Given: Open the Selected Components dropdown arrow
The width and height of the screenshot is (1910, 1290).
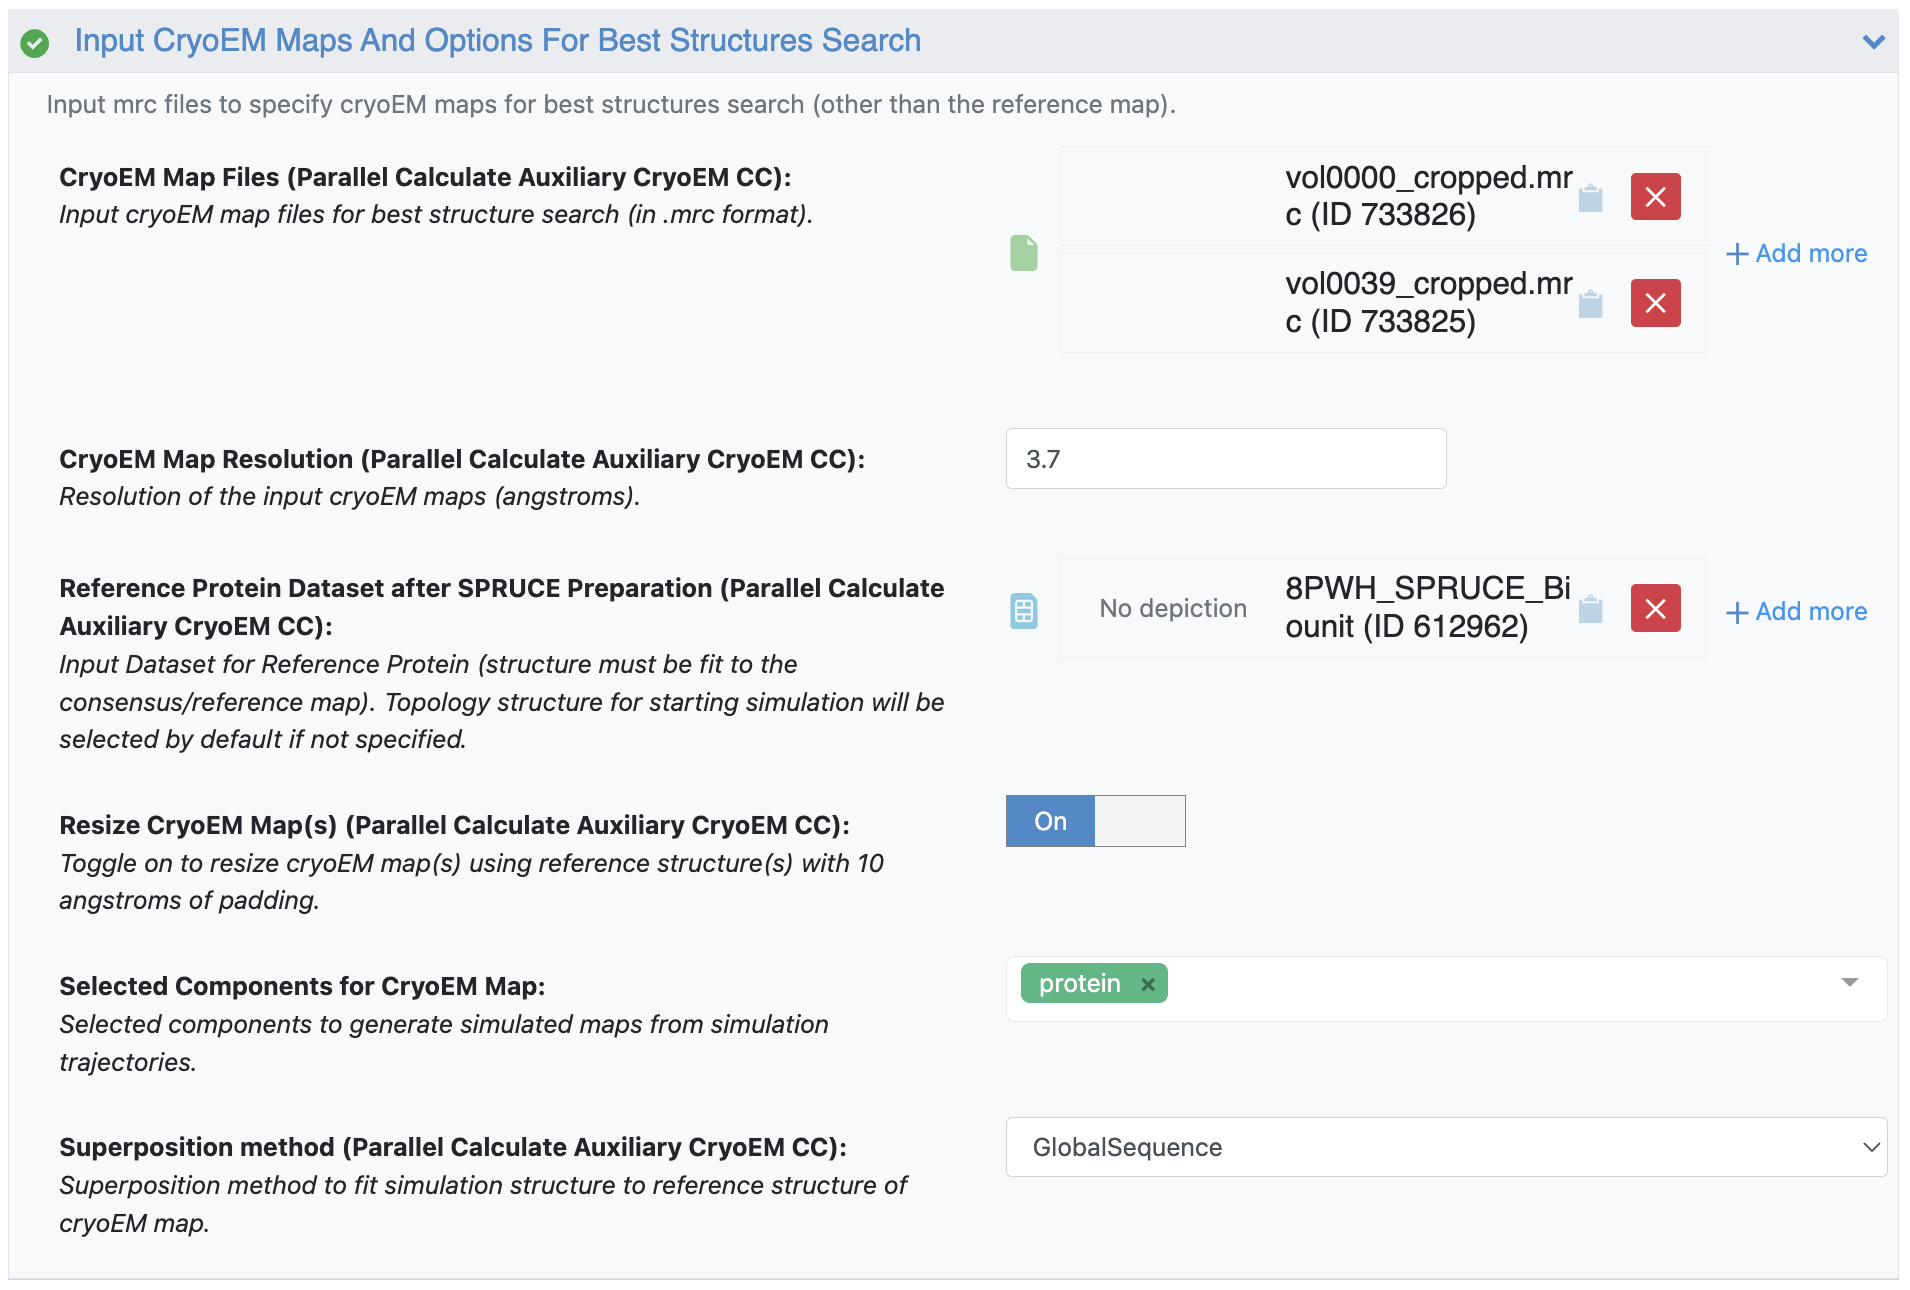Looking at the screenshot, I should [x=1849, y=983].
